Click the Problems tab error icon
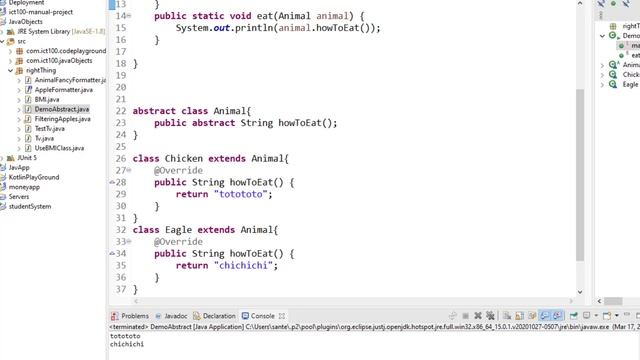This screenshot has width=640, height=360. (115, 316)
